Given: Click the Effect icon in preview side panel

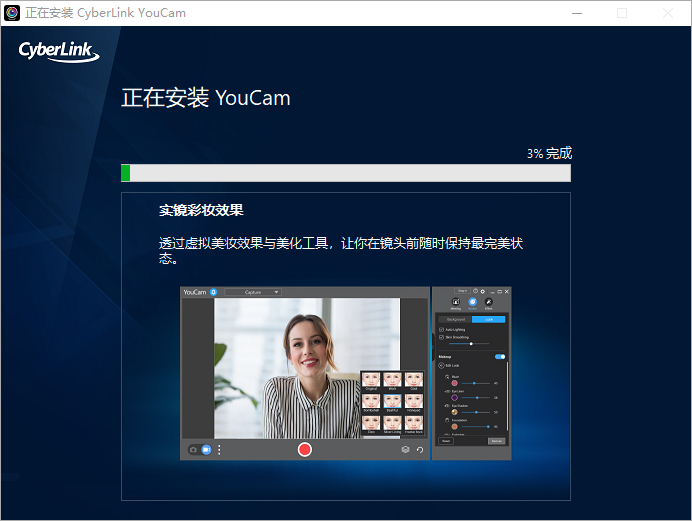Looking at the screenshot, I should [489, 303].
